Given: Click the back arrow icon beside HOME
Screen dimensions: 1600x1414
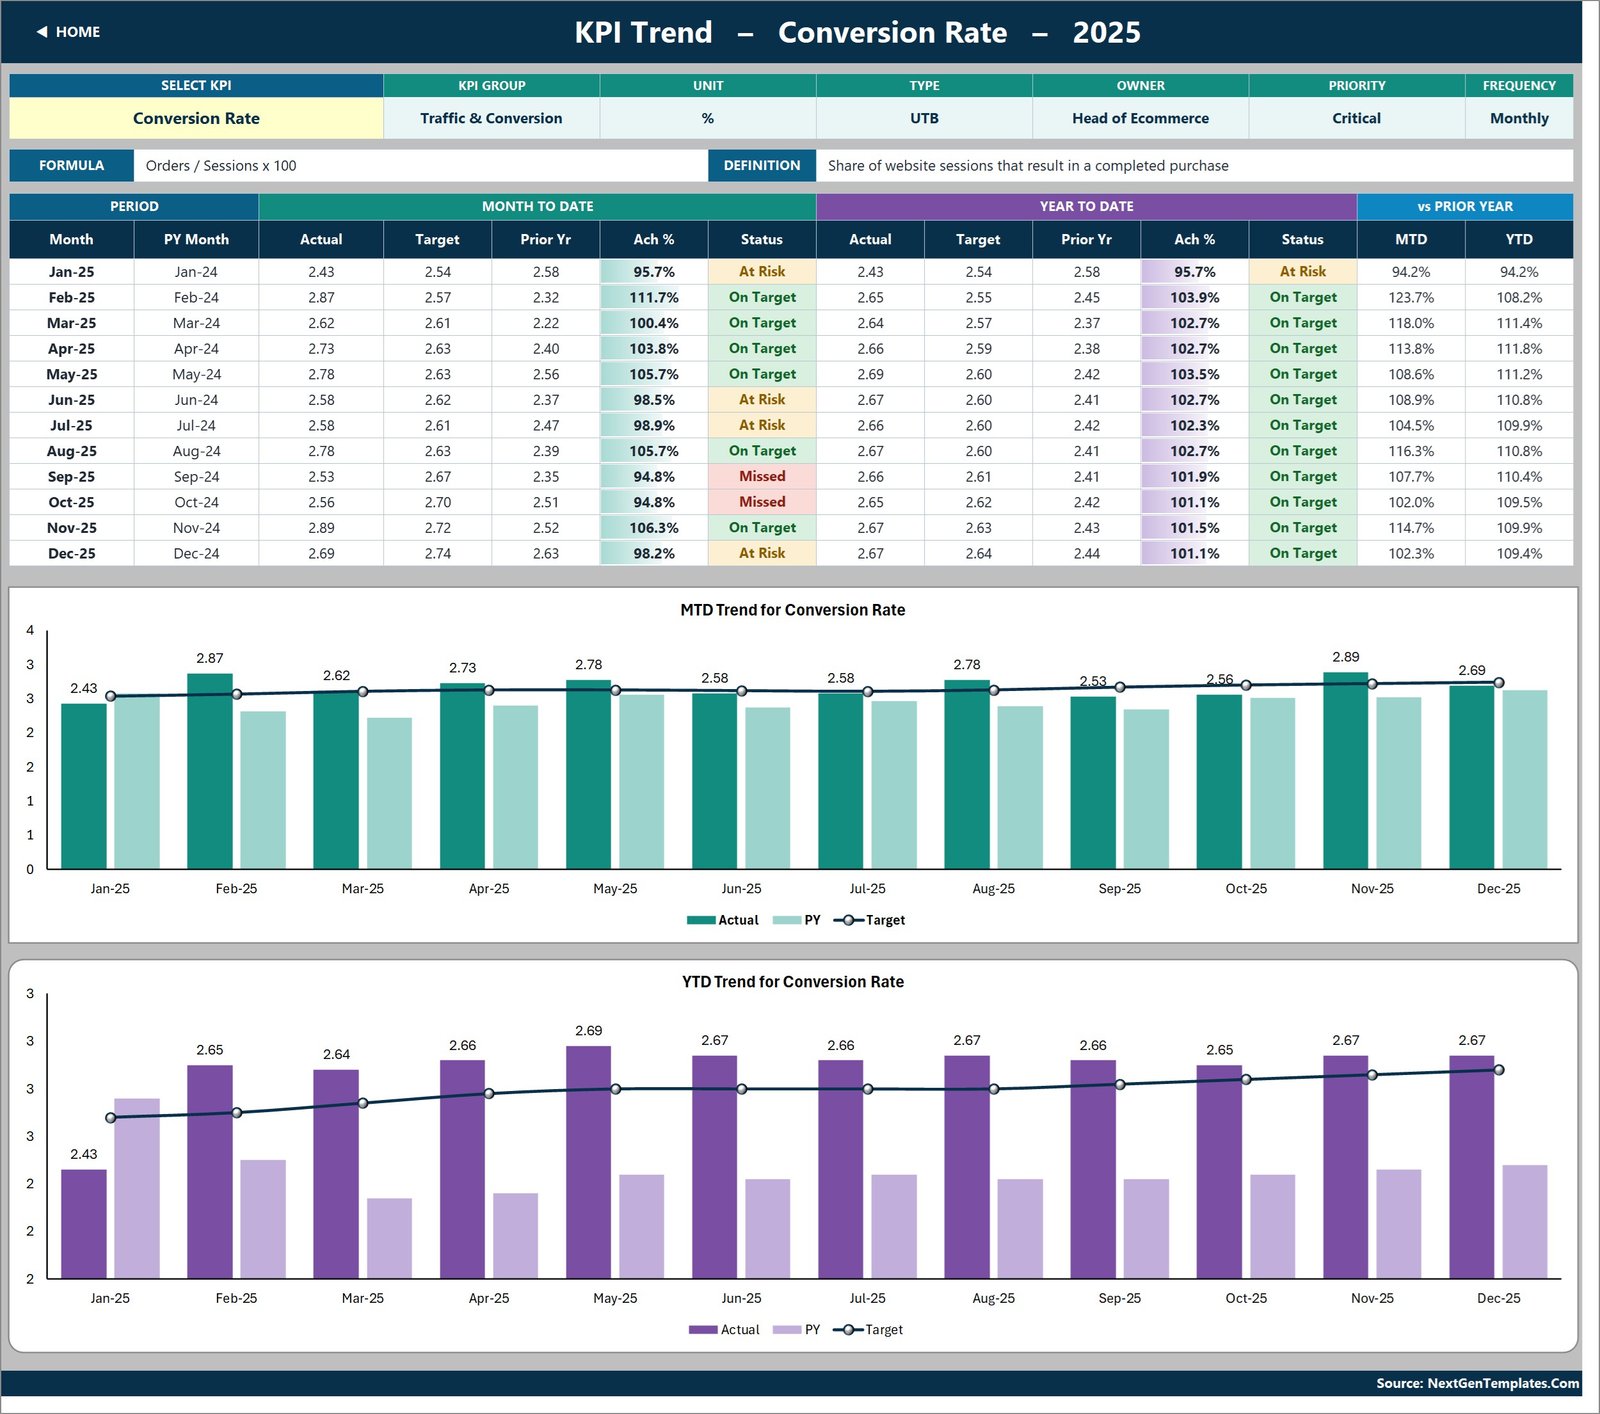Looking at the screenshot, I should (42, 32).
